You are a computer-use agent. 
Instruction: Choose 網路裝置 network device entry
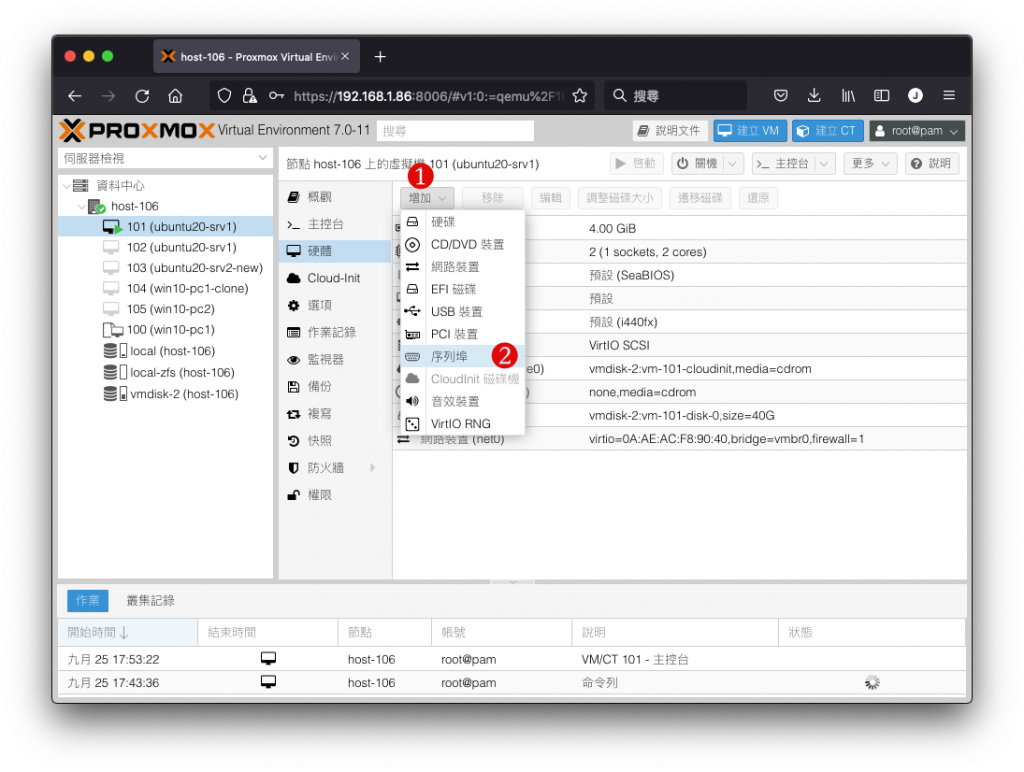point(462,266)
